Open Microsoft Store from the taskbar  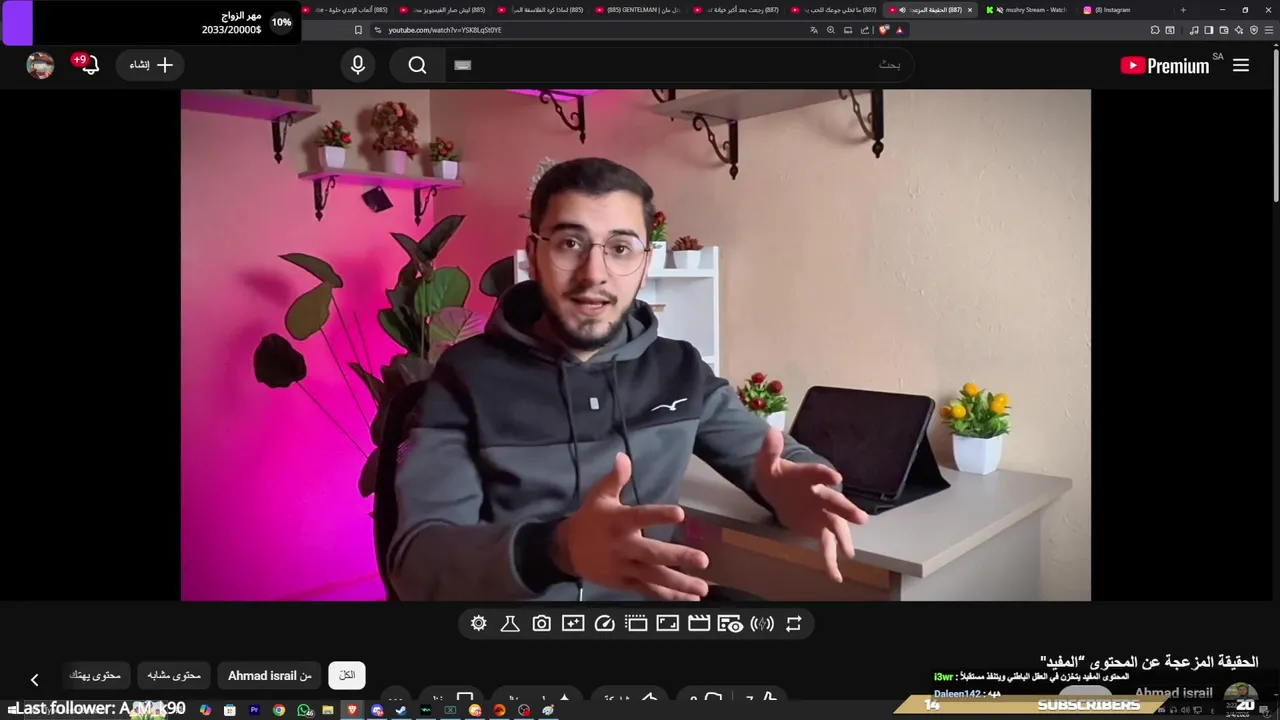pos(230,710)
